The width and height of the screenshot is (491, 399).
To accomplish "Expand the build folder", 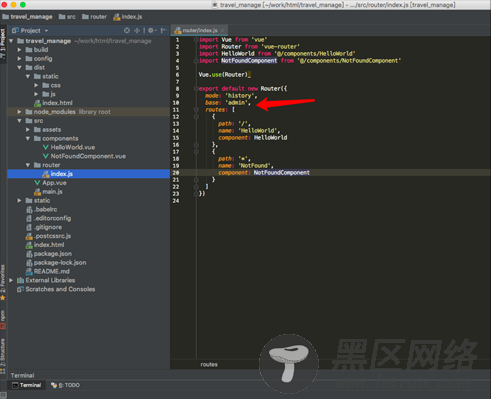I will click(19, 50).
